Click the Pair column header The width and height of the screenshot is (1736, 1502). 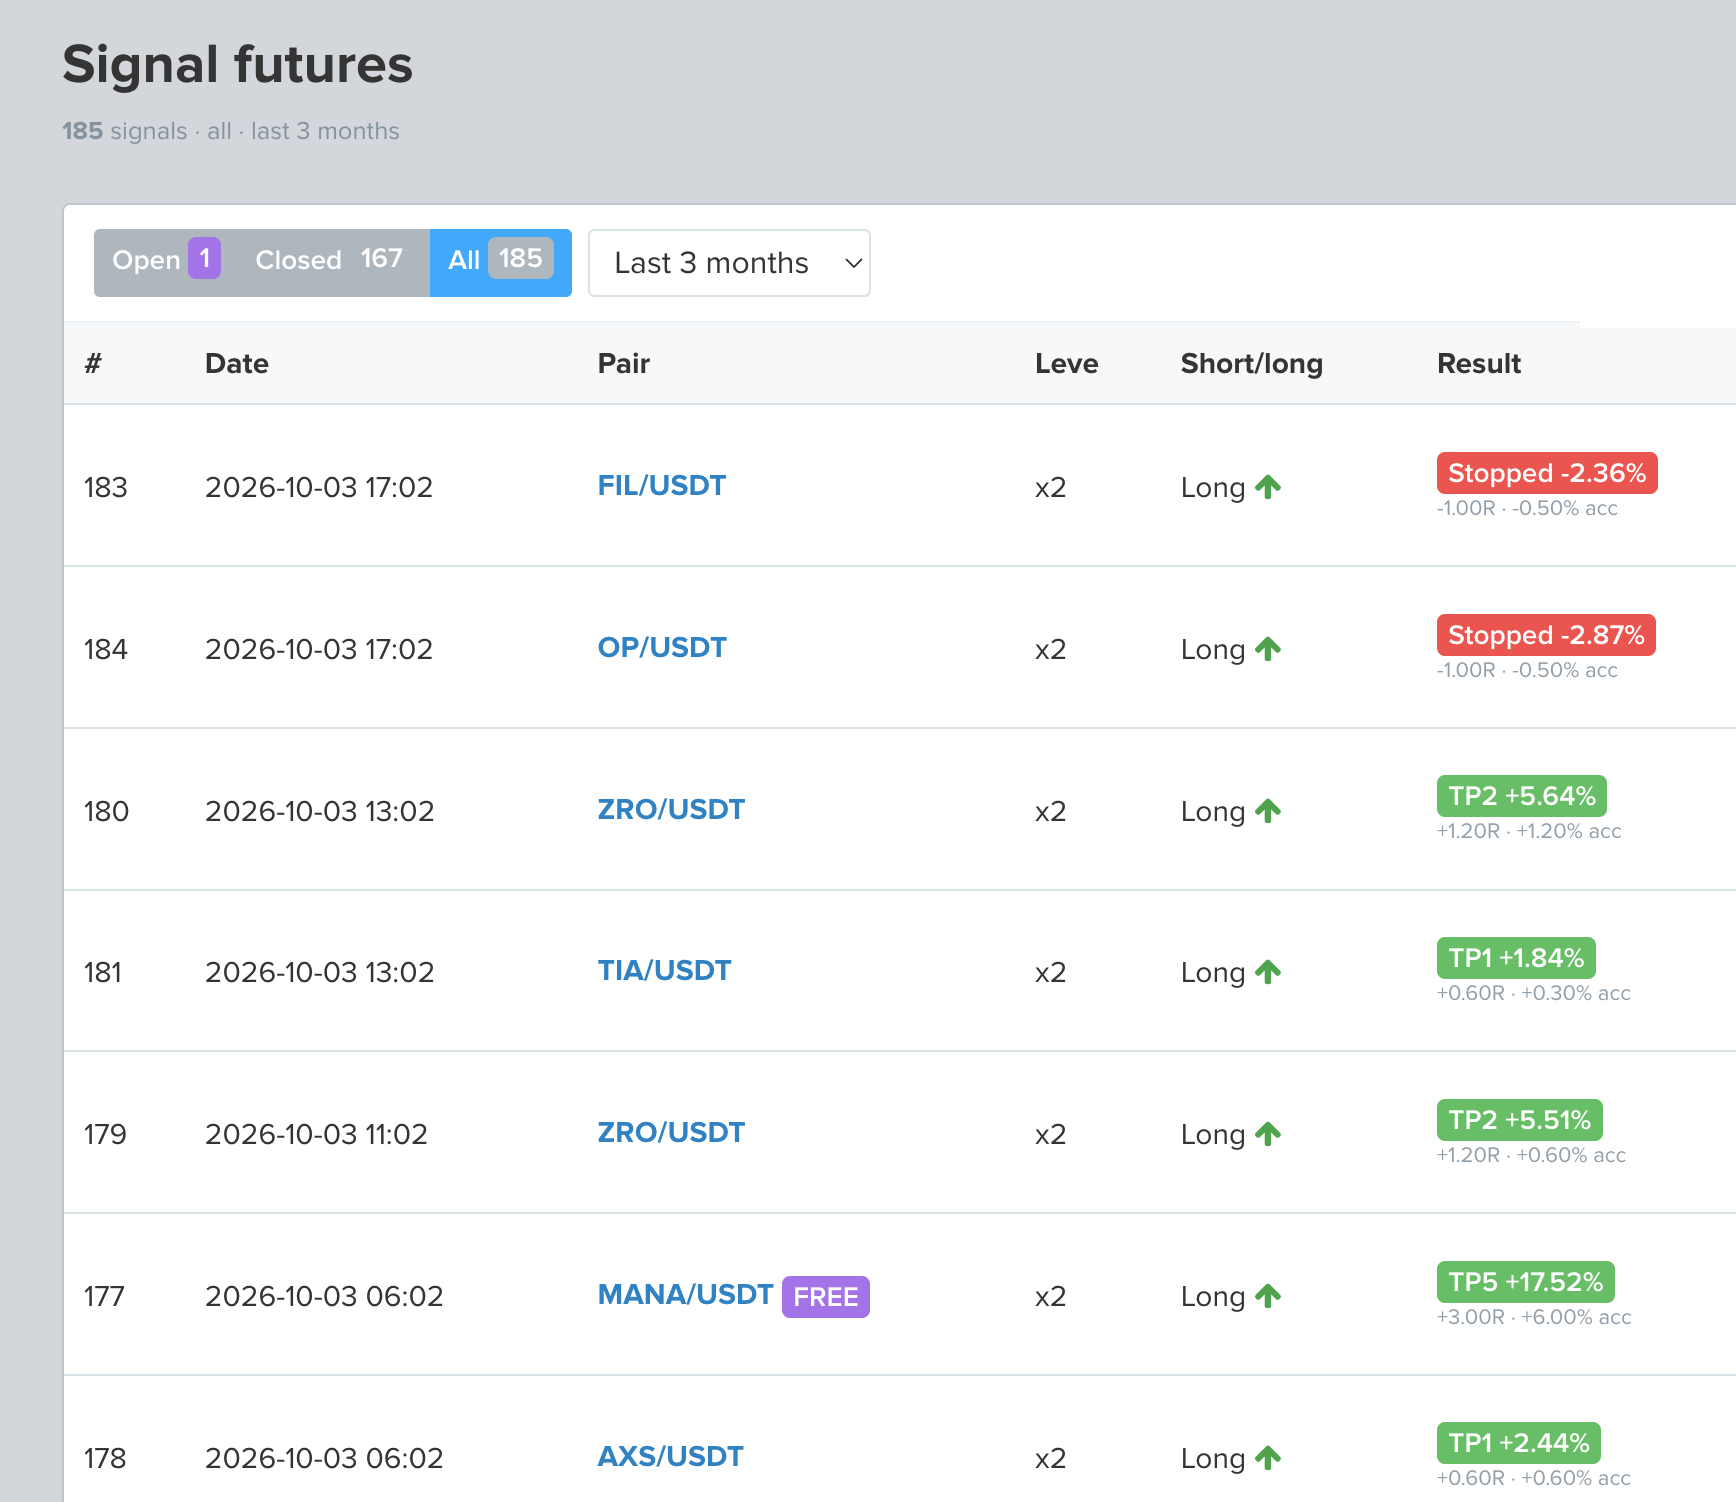tap(624, 363)
